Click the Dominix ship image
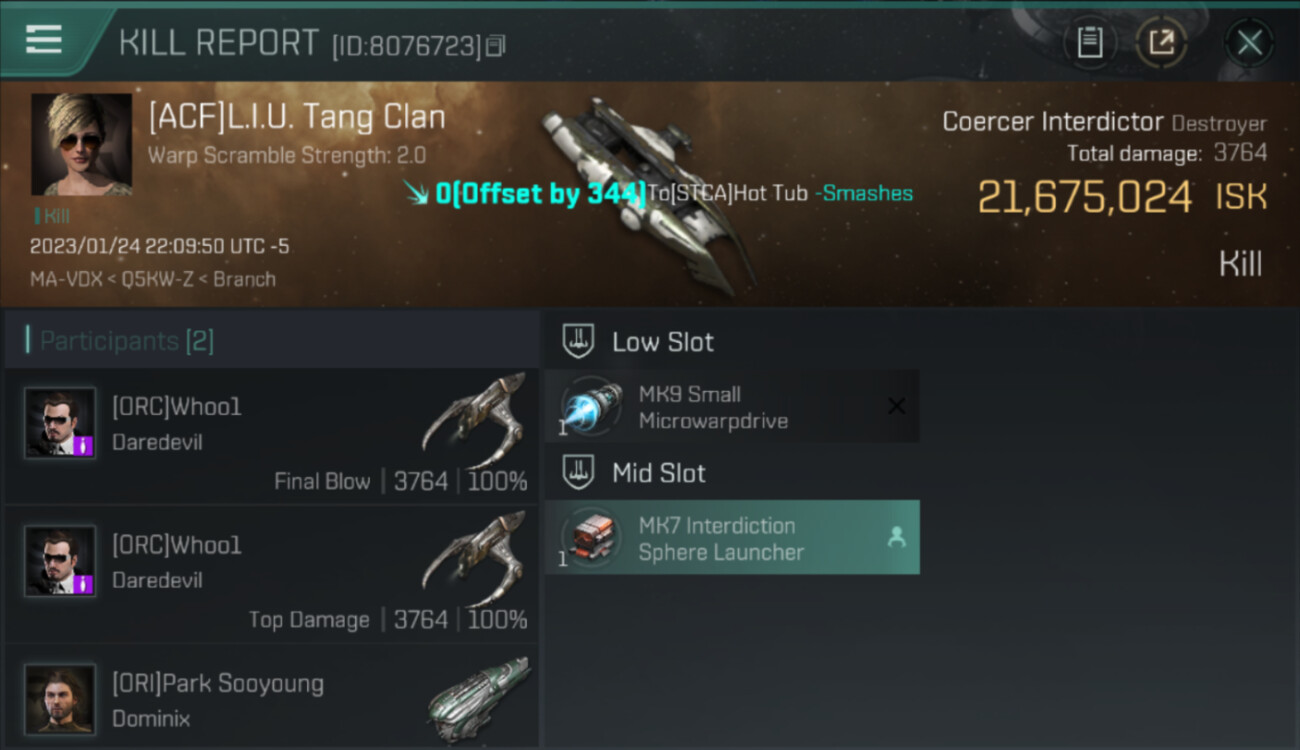This screenshot has height=750, width=1300. [478, 697]
